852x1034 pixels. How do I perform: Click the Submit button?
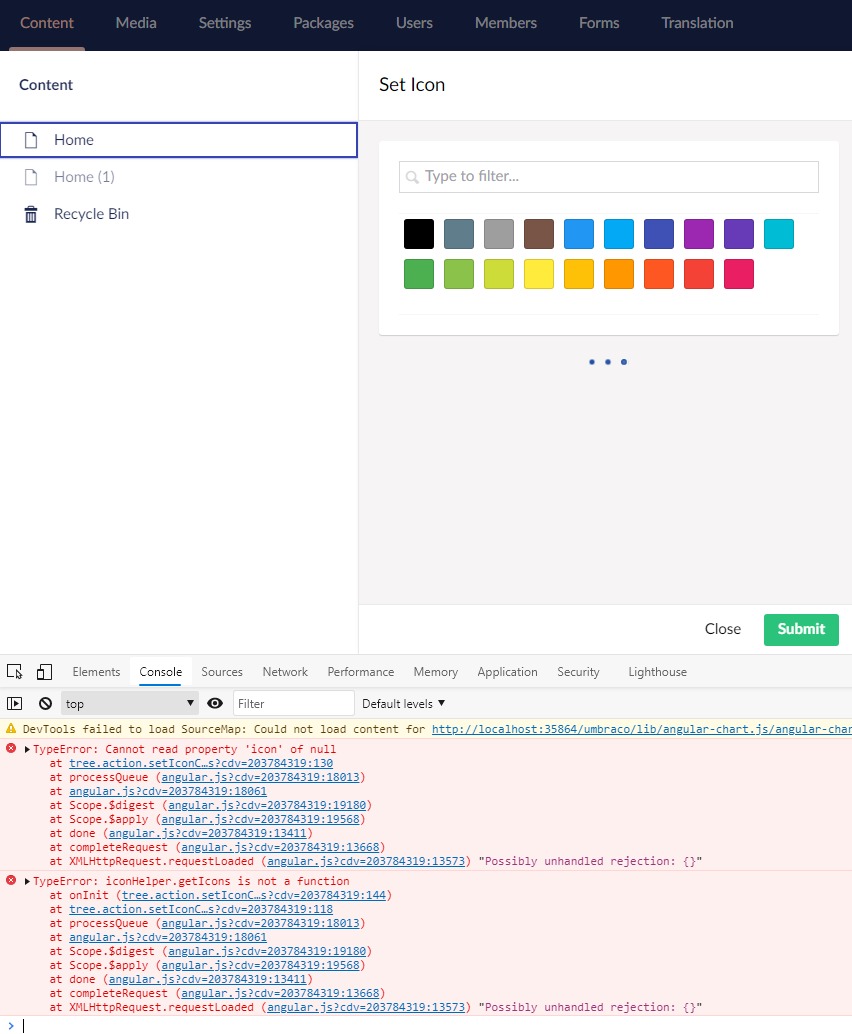click(x=800, y=629)
